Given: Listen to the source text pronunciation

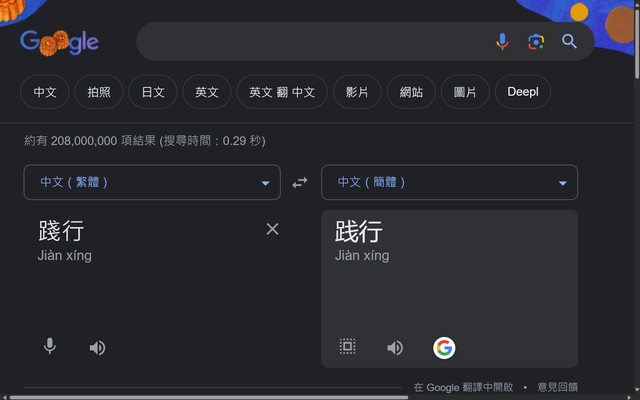Looking at the screenshot, I should point(97,347).
